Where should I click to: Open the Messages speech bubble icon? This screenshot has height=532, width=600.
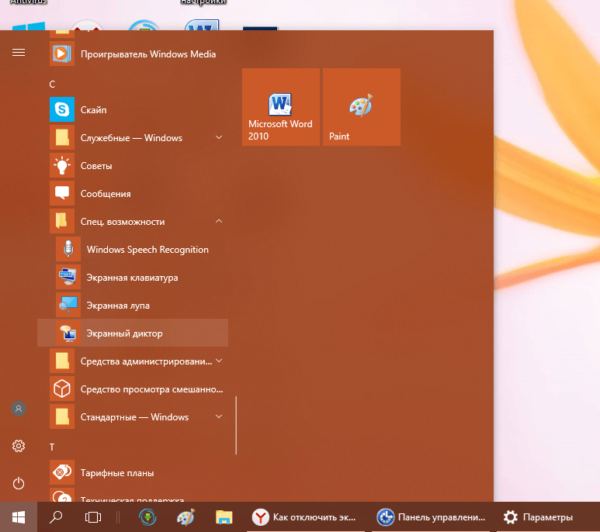tap(62, 193)
